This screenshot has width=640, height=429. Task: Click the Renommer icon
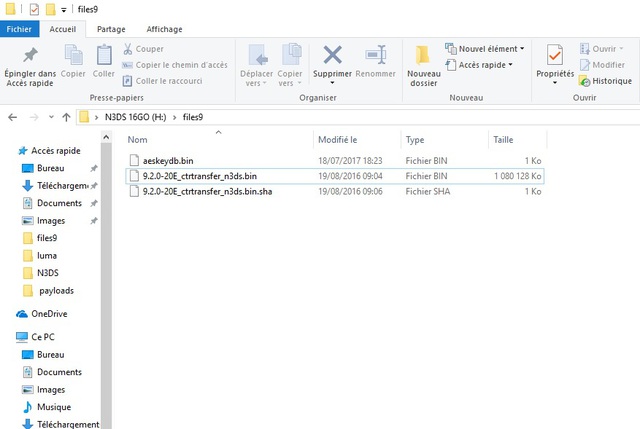point(375,57)
